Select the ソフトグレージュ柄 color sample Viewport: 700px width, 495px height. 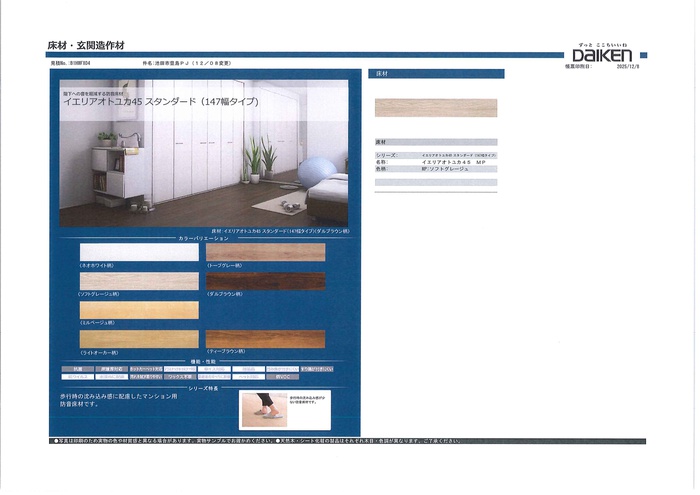pyautogui.click(x=138, y=281)
